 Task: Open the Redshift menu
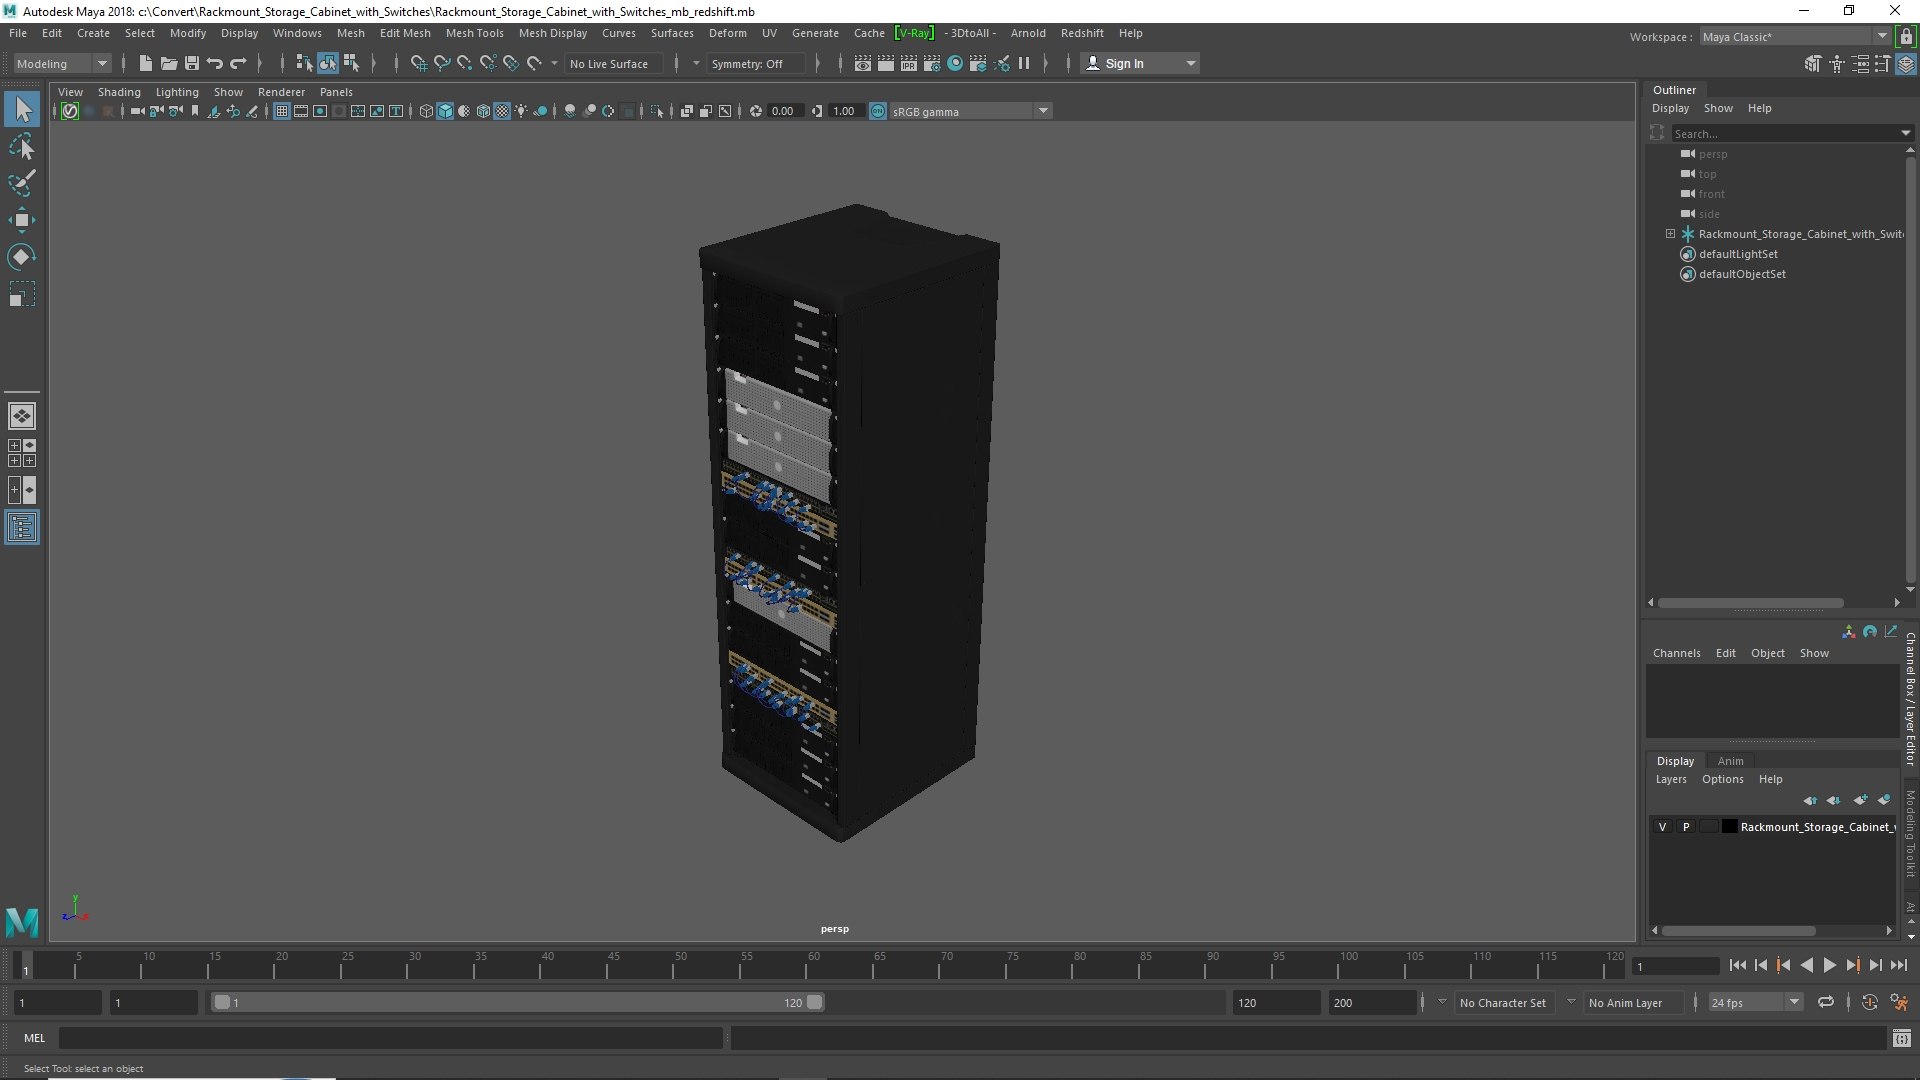point(1082,33)
